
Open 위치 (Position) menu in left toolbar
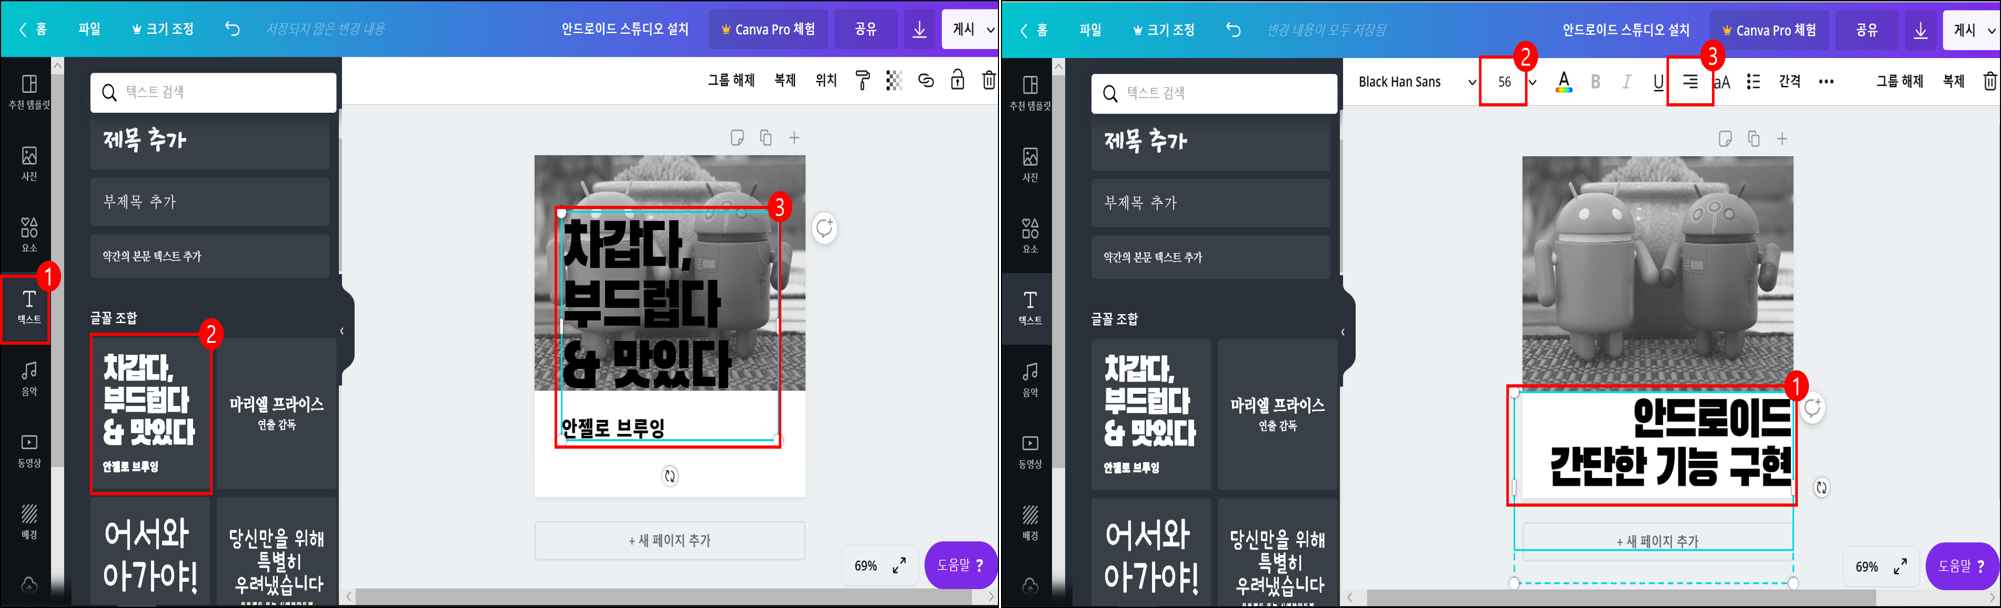click(x=826, y=81)
